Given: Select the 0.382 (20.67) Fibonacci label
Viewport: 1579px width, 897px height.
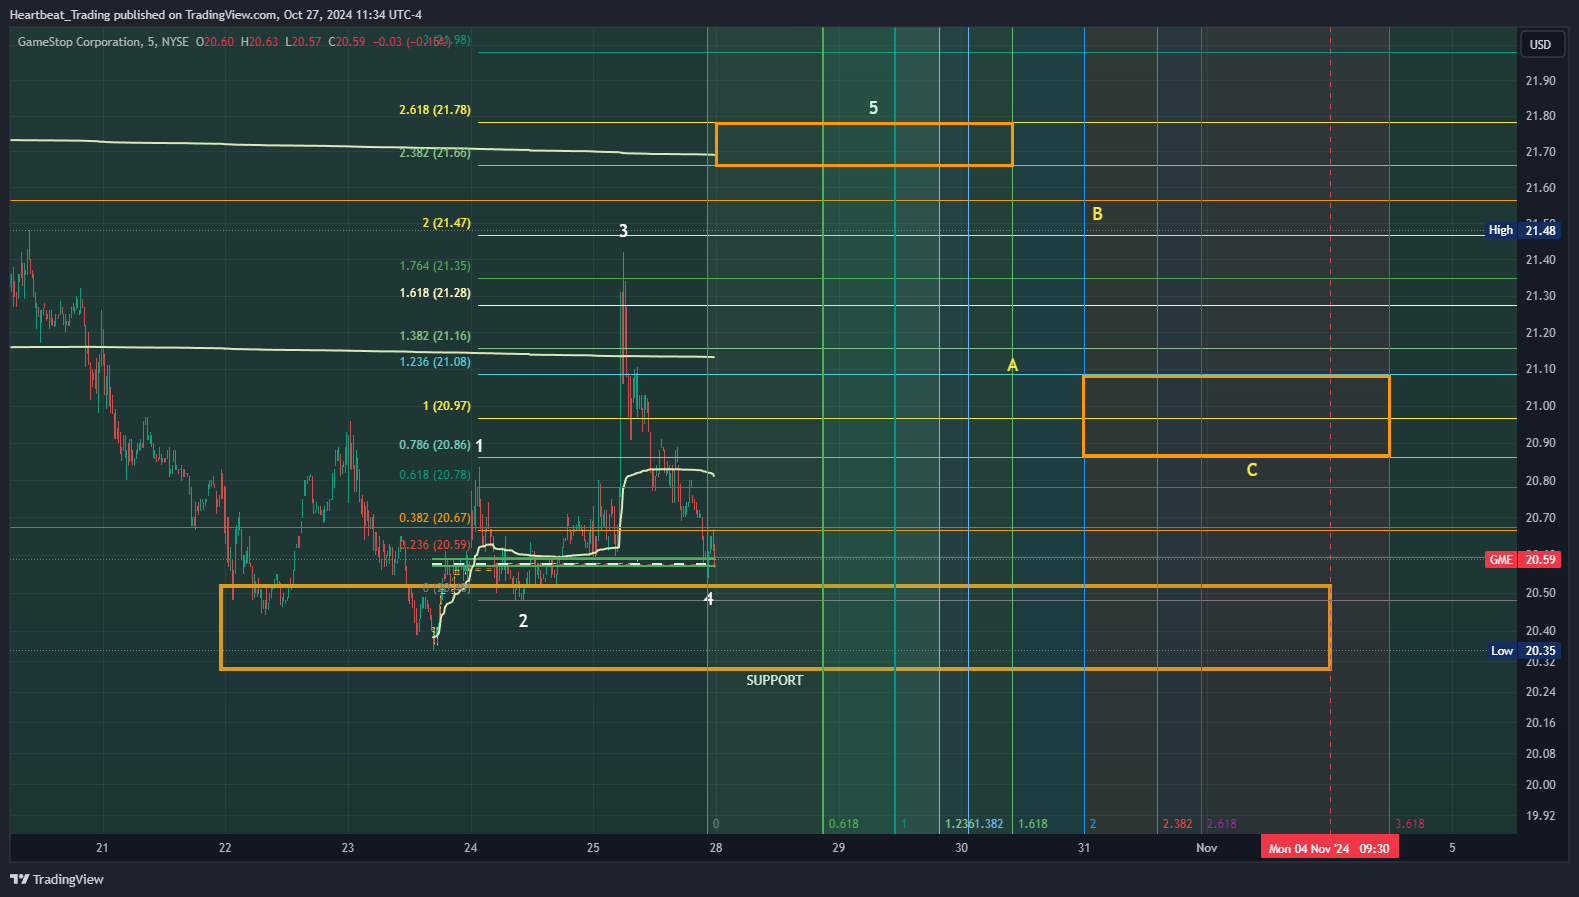Looking at the screenshot, I should click(x=434, y=518).
